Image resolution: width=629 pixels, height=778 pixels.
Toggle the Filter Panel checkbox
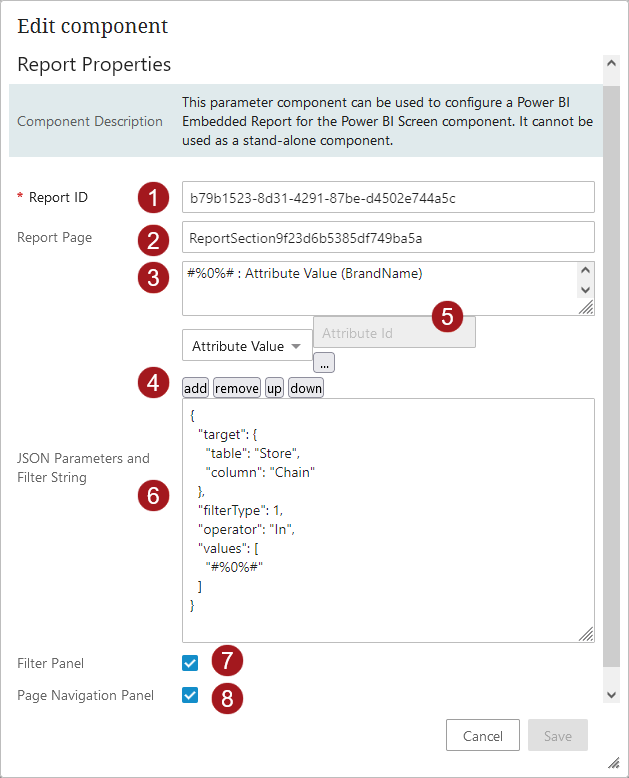coord(190,662)
